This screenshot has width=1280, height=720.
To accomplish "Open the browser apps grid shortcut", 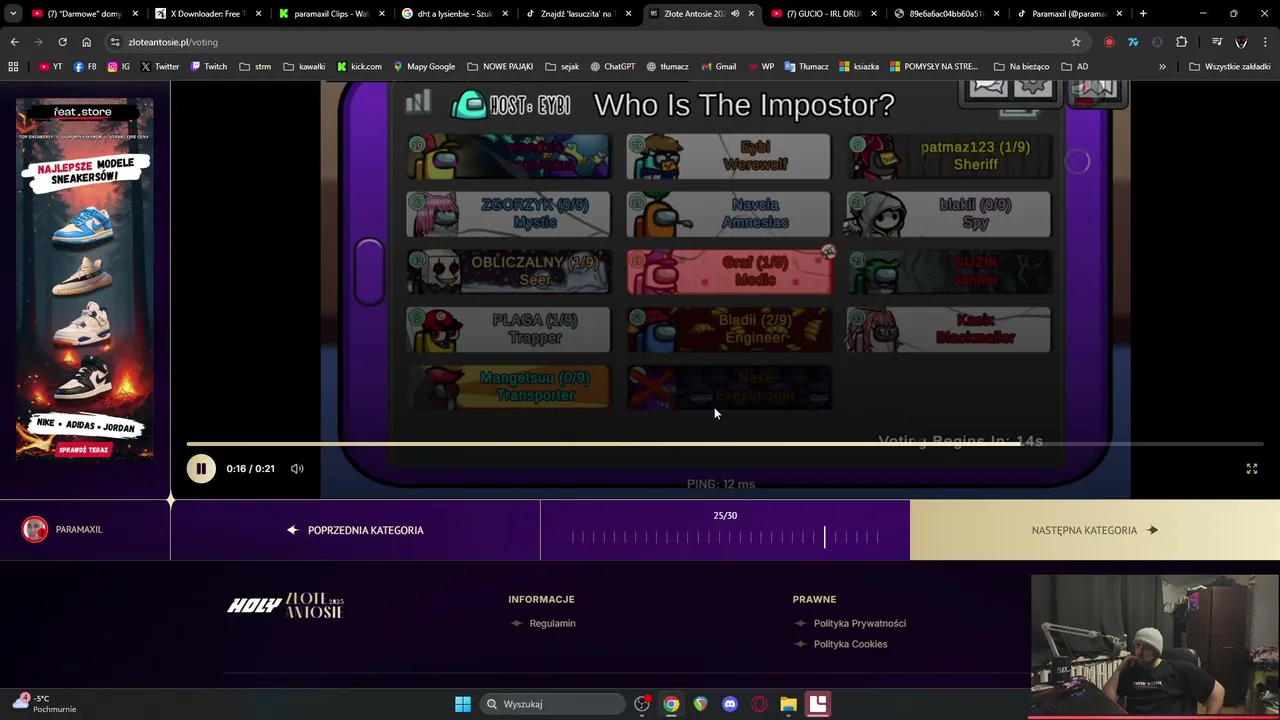I will (13, 66).
